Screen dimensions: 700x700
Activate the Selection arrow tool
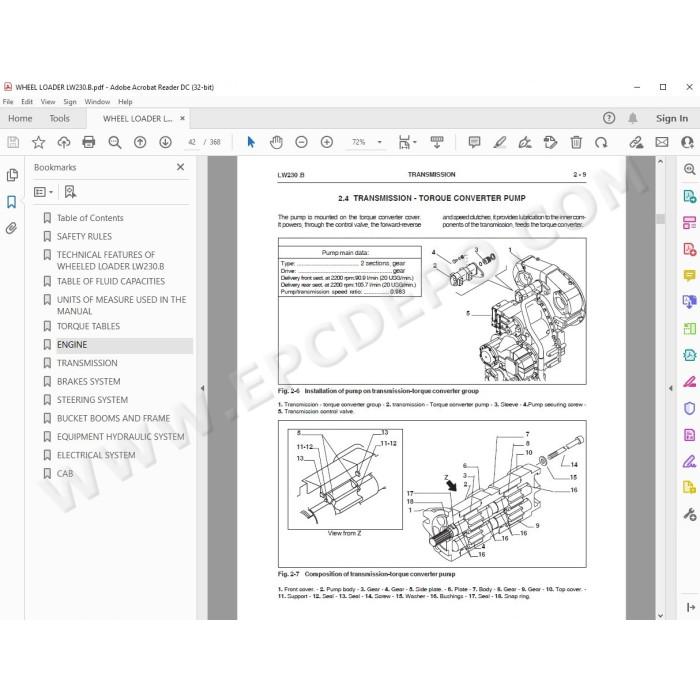pyautogui.click(x=251, y=142)
